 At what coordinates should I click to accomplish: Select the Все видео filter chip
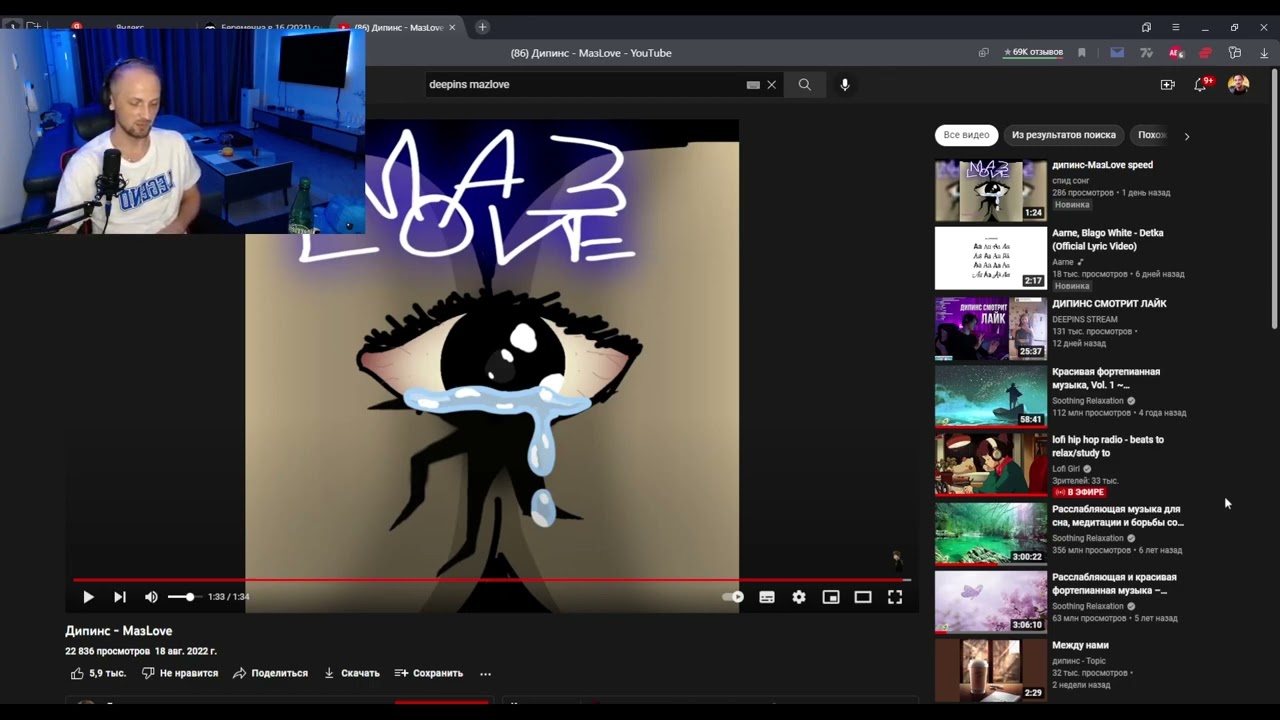point(966,135)
